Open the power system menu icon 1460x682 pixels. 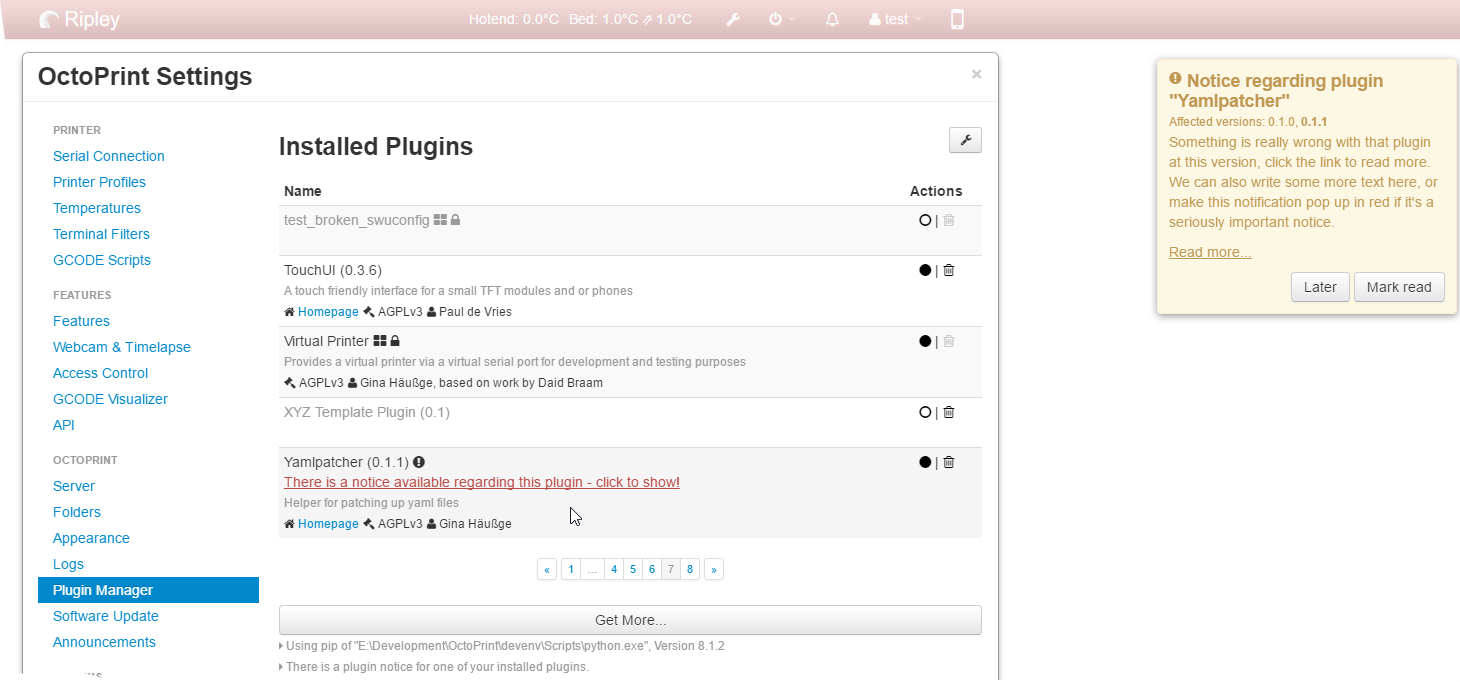[x=781, y=19]
